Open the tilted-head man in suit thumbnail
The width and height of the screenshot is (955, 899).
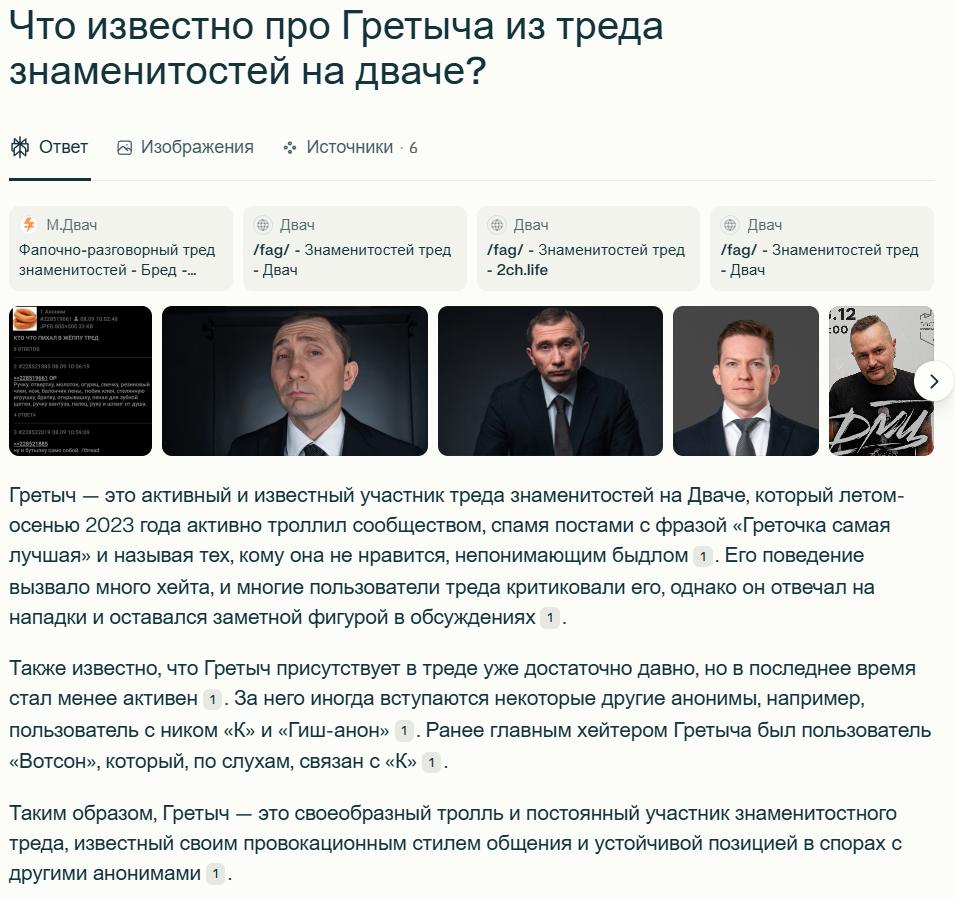click(x=295, y=381)
